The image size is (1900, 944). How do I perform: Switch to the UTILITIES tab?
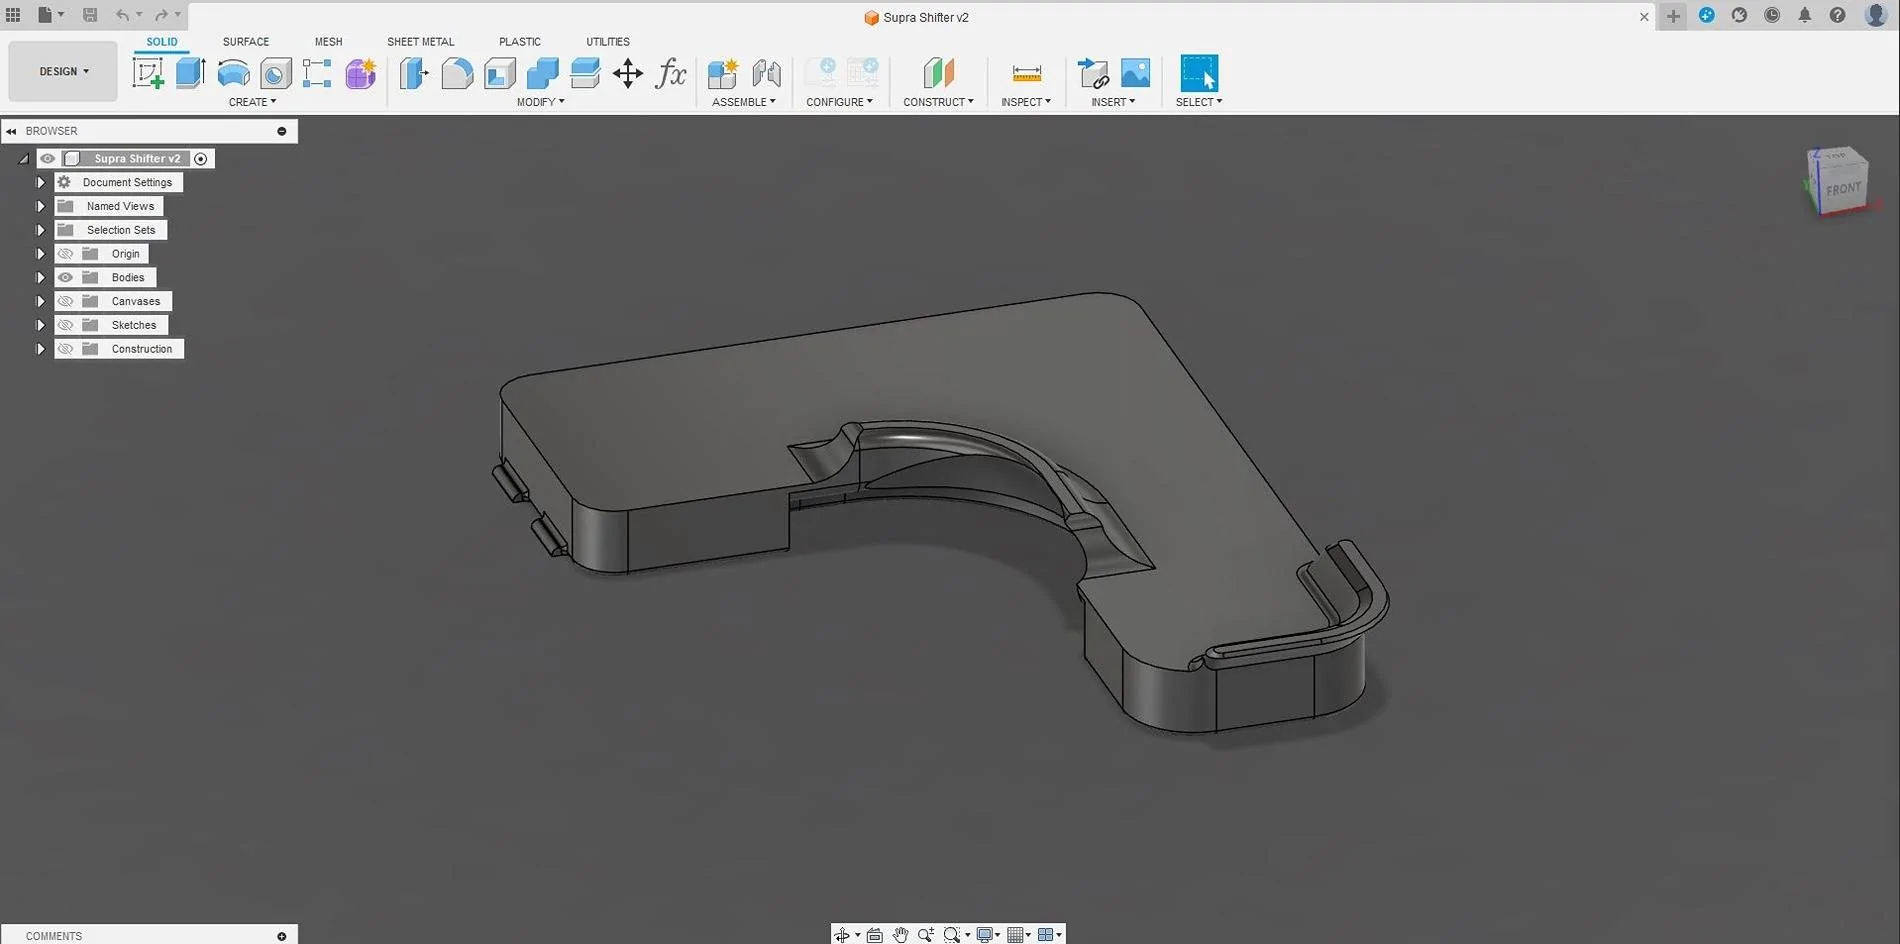tap(608, 42)
